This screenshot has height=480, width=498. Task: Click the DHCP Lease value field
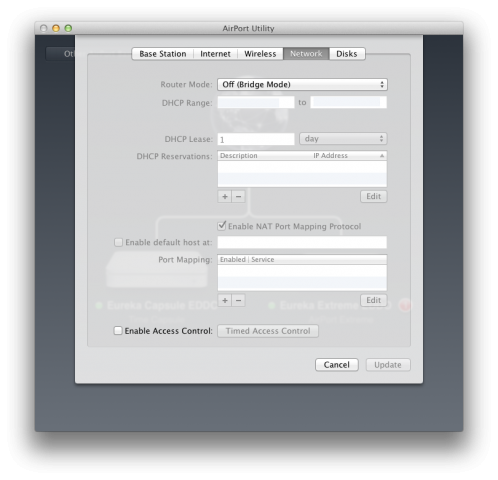tap(256, 139)
